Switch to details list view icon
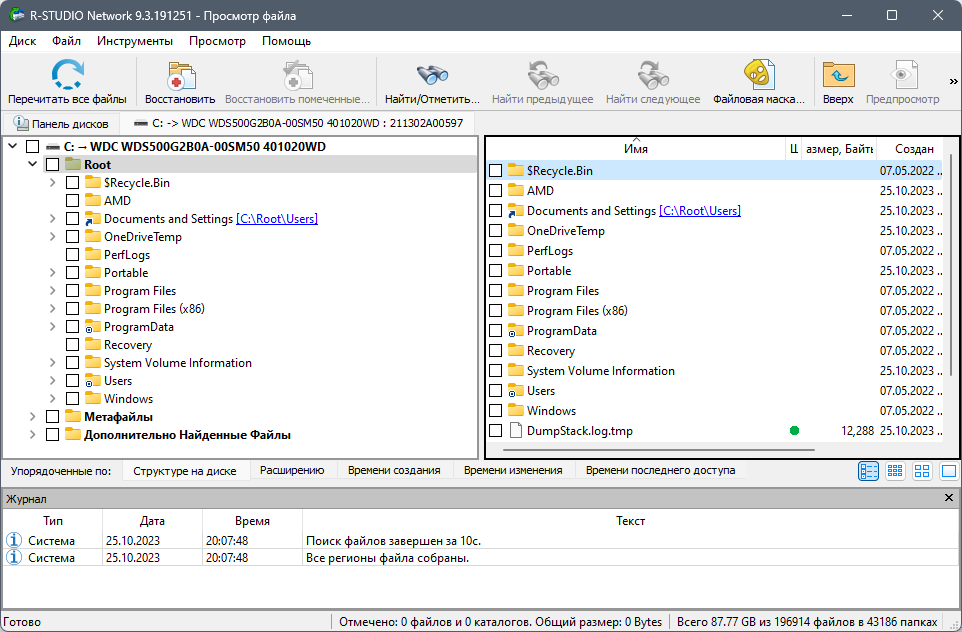 (x=868, y=471)
